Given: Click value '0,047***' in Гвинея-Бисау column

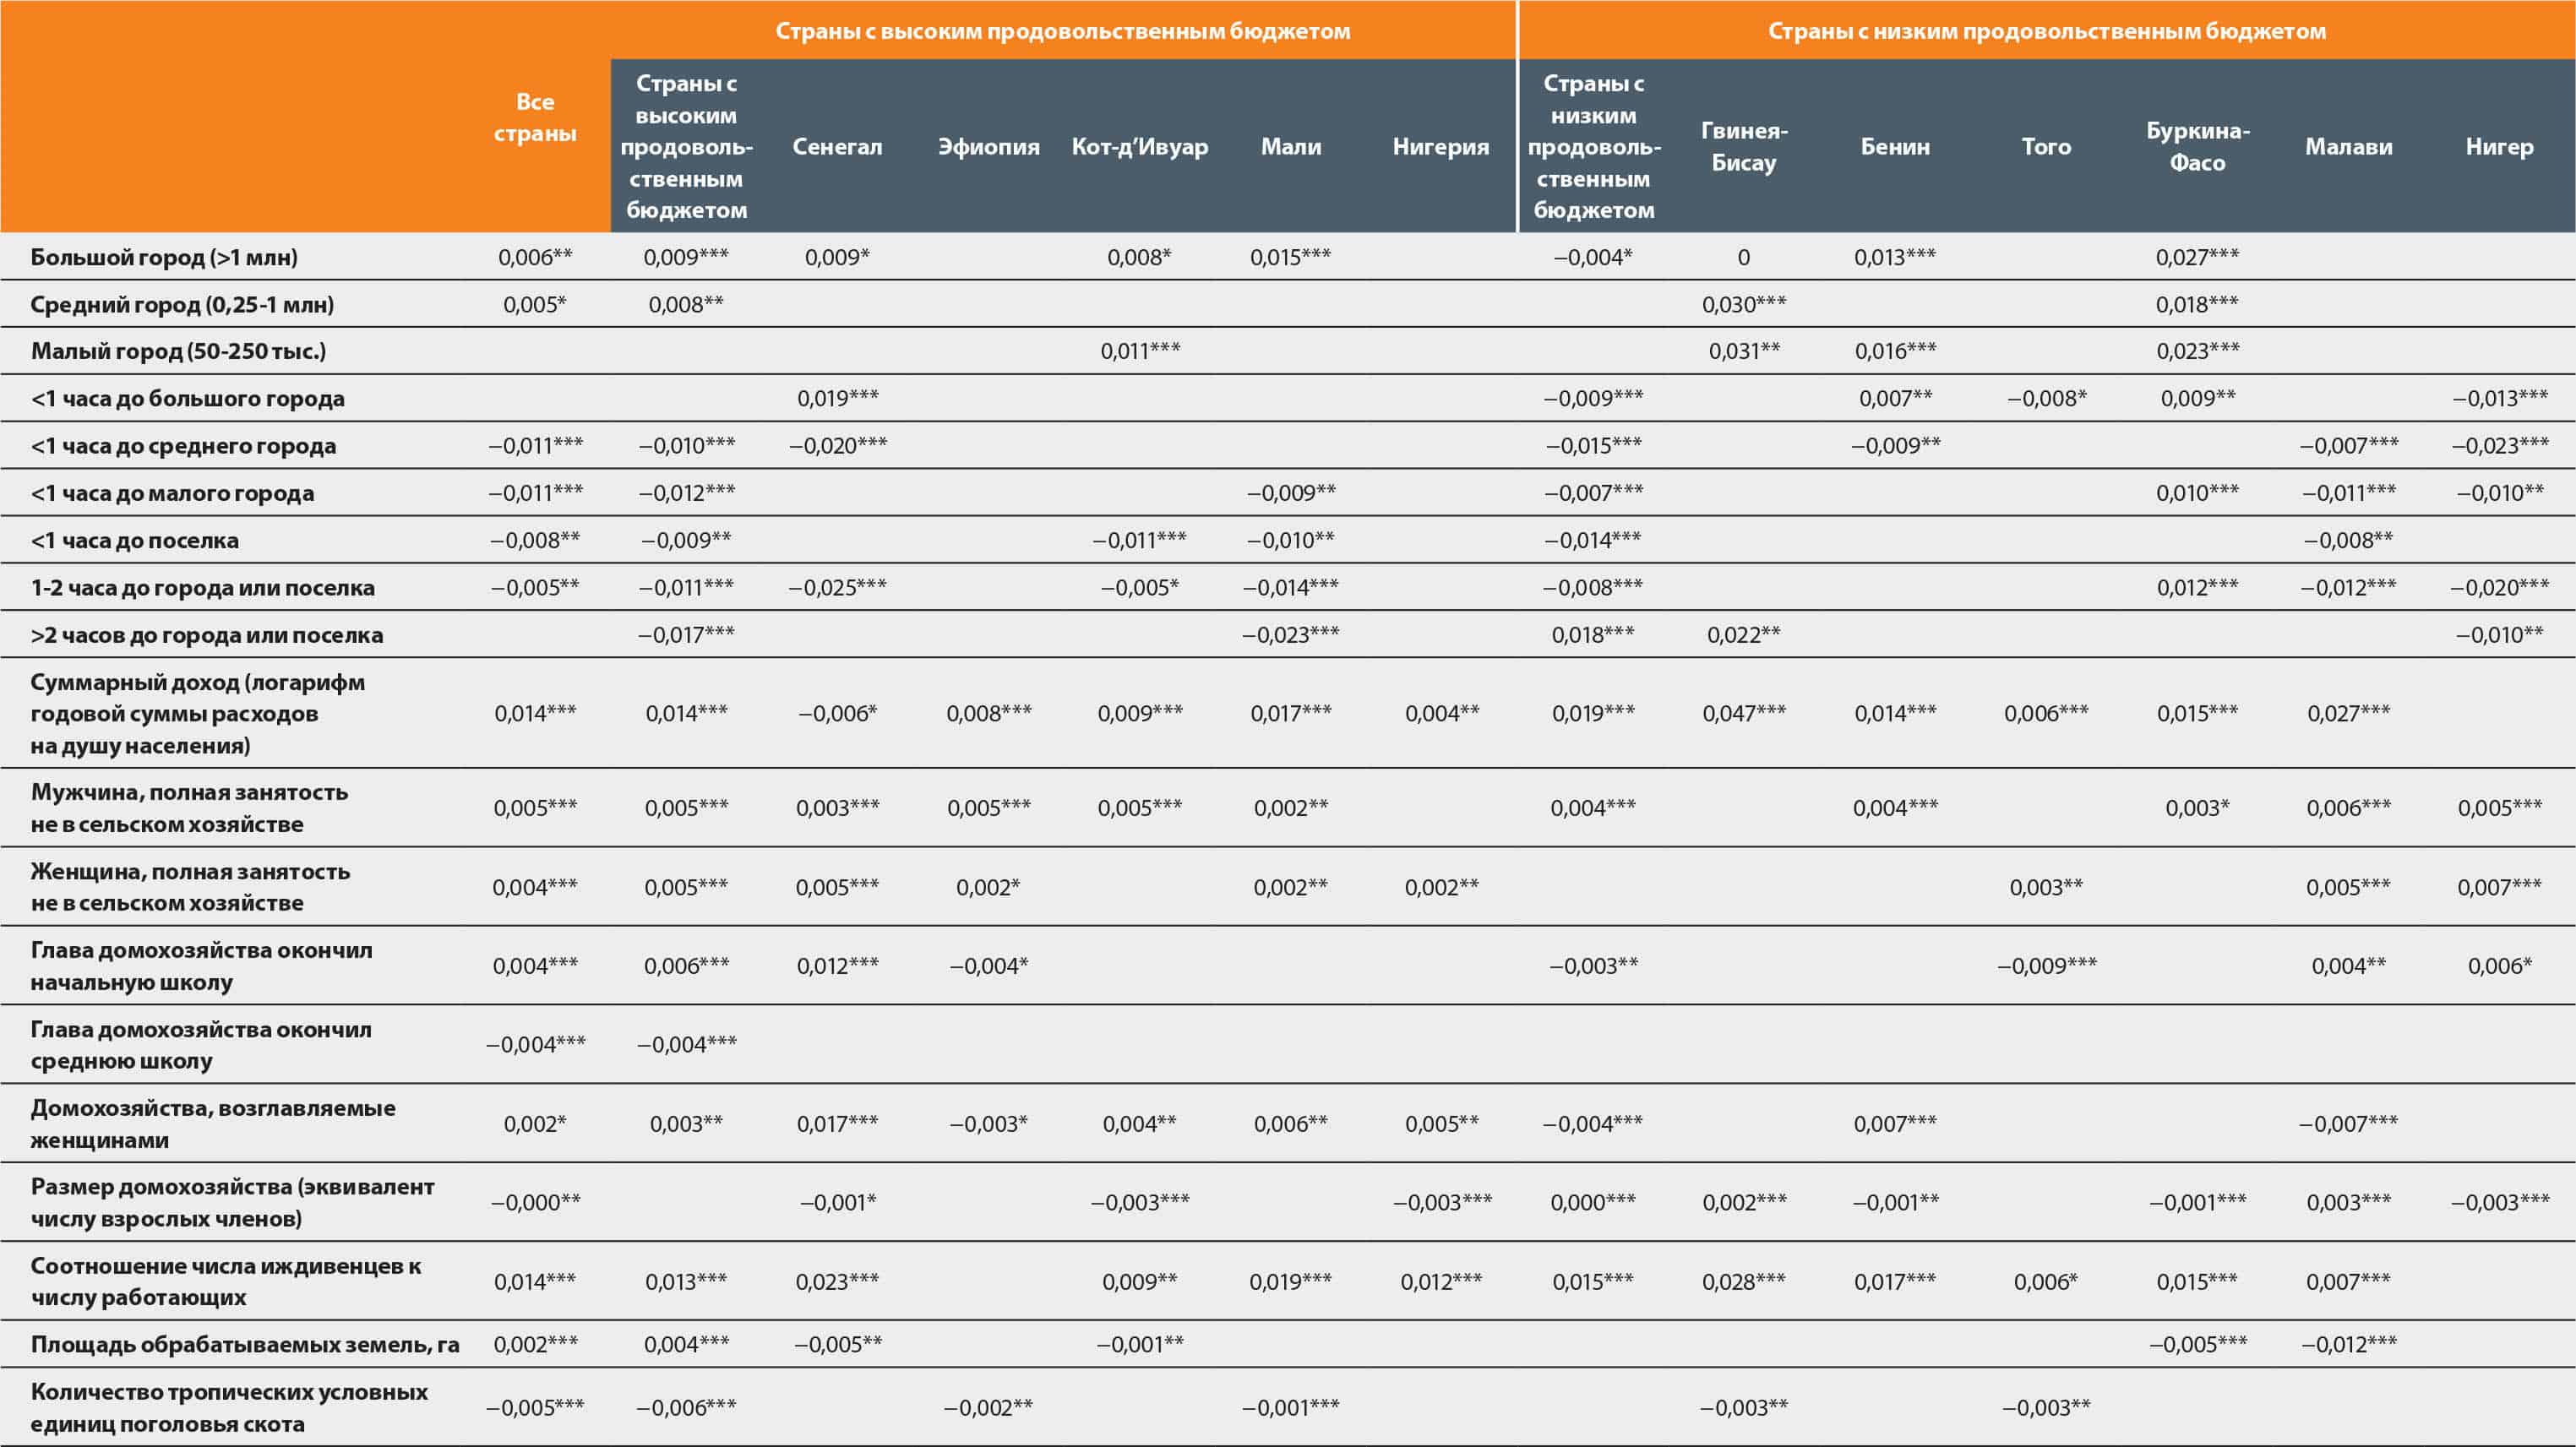Looking at the screenshot, I should pos(1744,713).
